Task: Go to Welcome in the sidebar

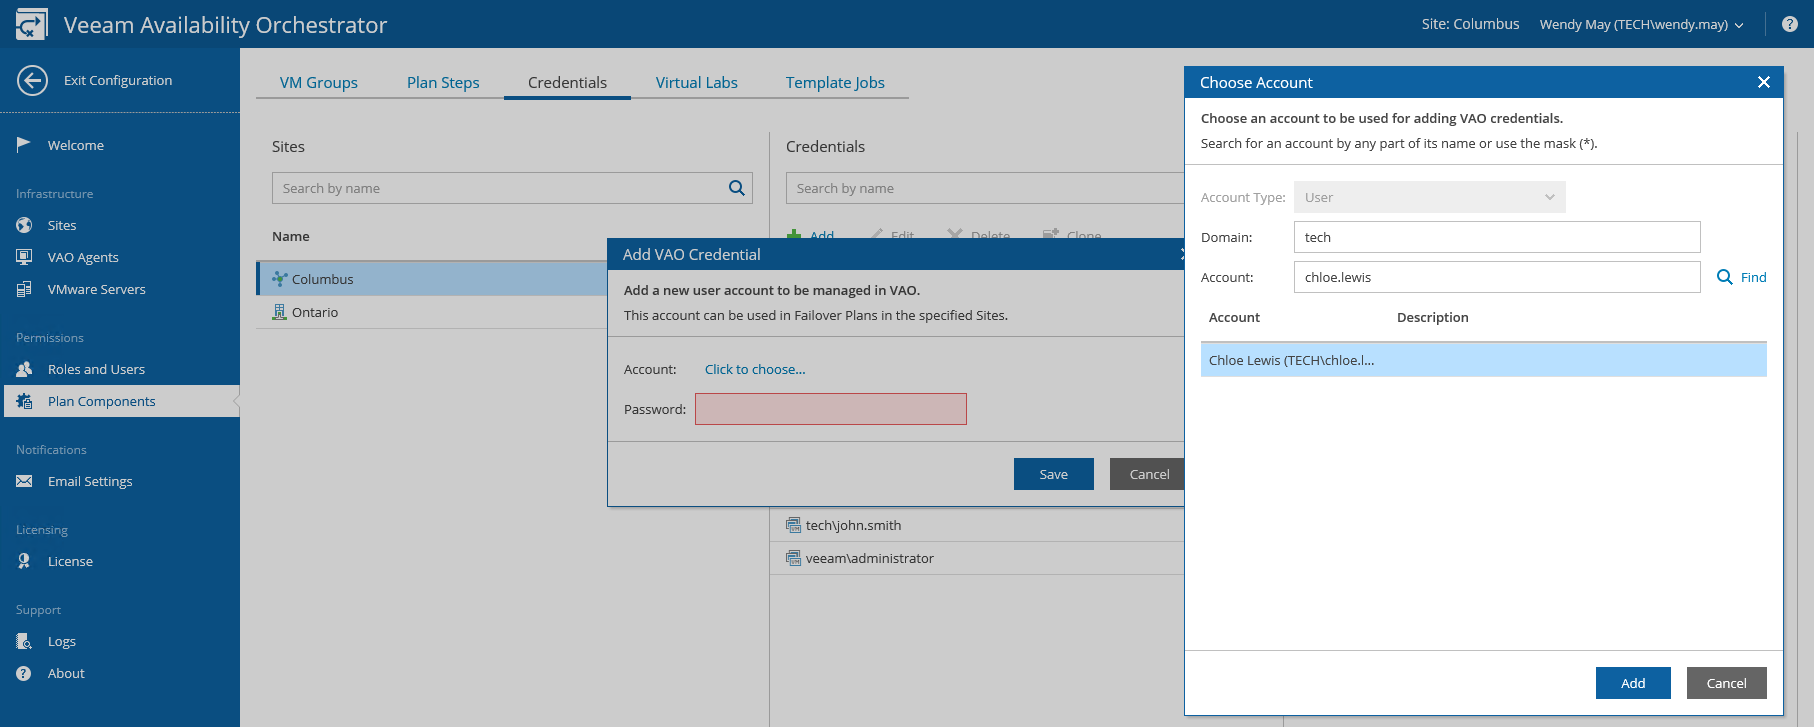Action: coord(76,145)
